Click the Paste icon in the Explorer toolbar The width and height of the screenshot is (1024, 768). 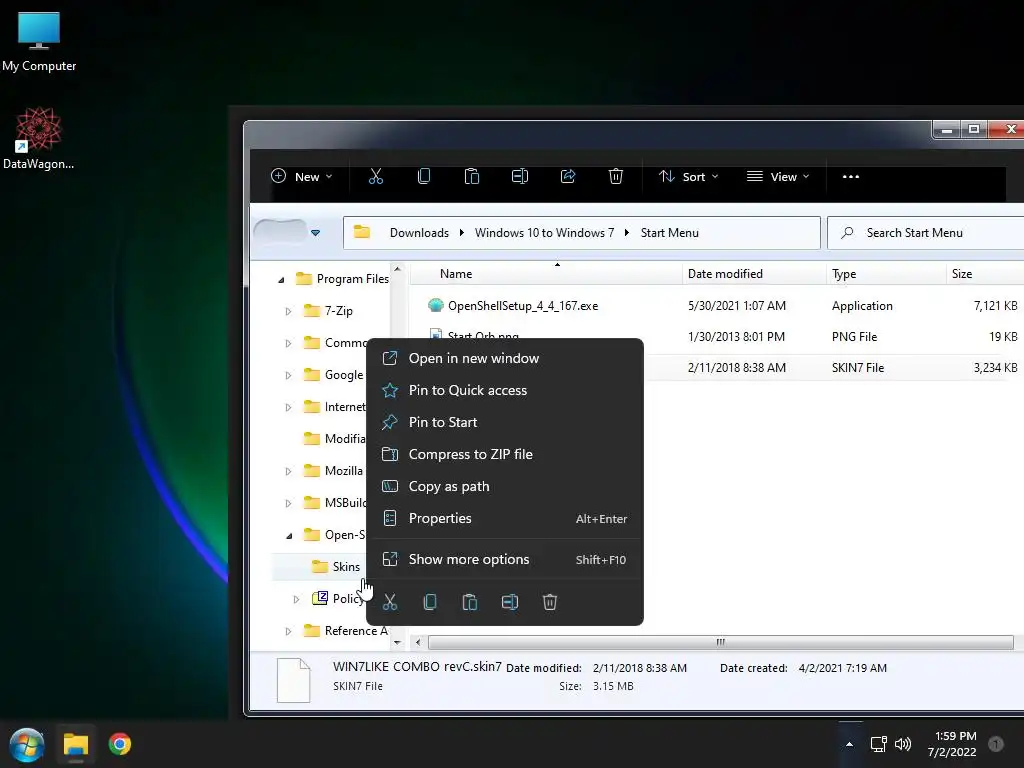[472, 176]
